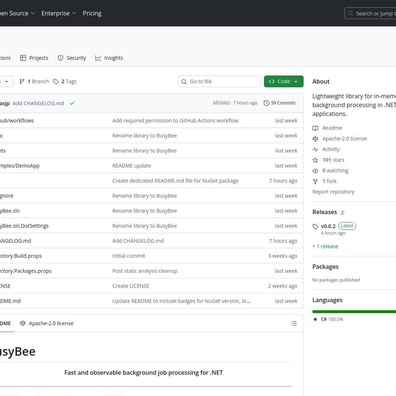Open commit 'Add required permission to GitHub Actions workflow'
The height and width of the screenshot is (396, 396).
pyautogui.click(x=175, y=121)
